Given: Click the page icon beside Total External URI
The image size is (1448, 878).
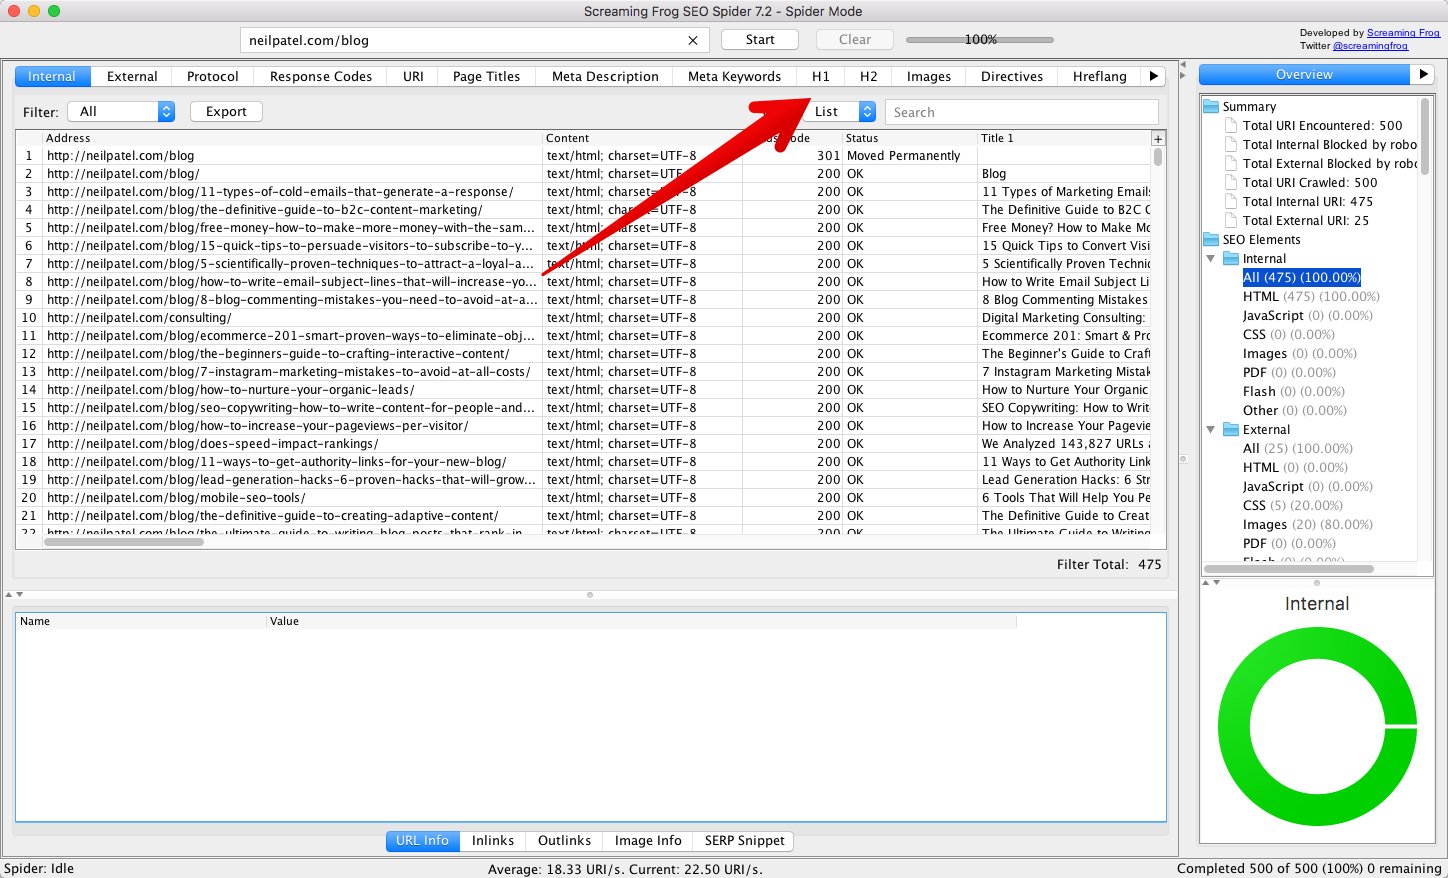Looking at the screenshot, I should tap(1231, 220).
